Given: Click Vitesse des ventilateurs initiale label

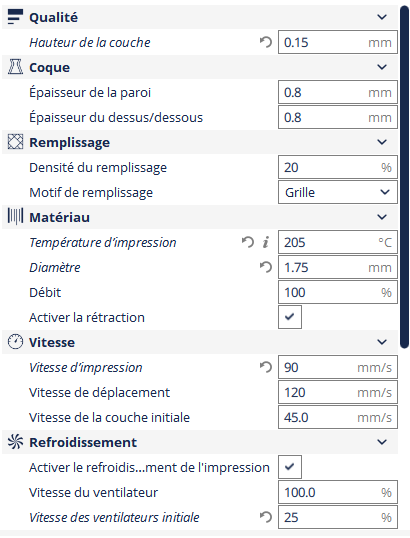Looking at the screenshot, I should tap(114, 517).
